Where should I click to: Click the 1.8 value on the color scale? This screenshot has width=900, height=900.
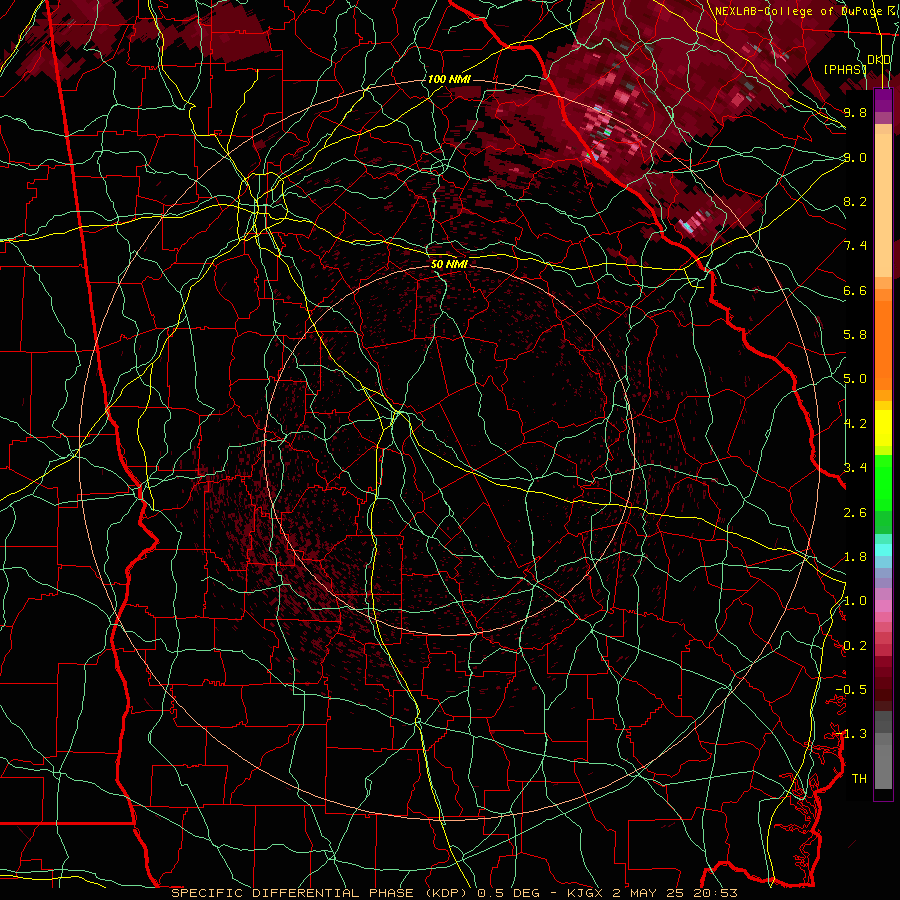(x=855, y=557)
